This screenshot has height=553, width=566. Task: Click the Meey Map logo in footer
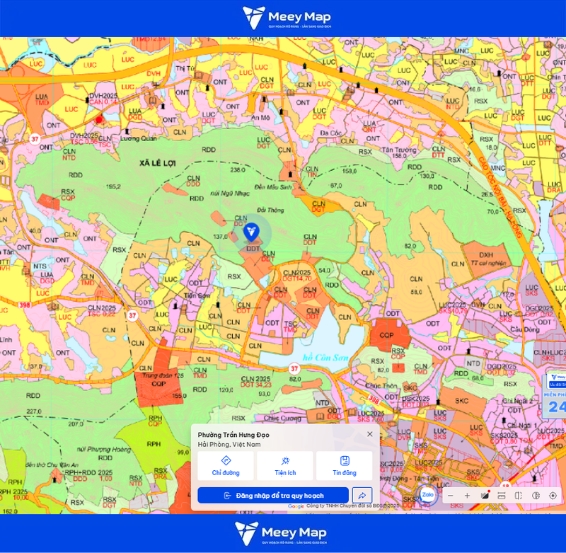click(281, 533)
